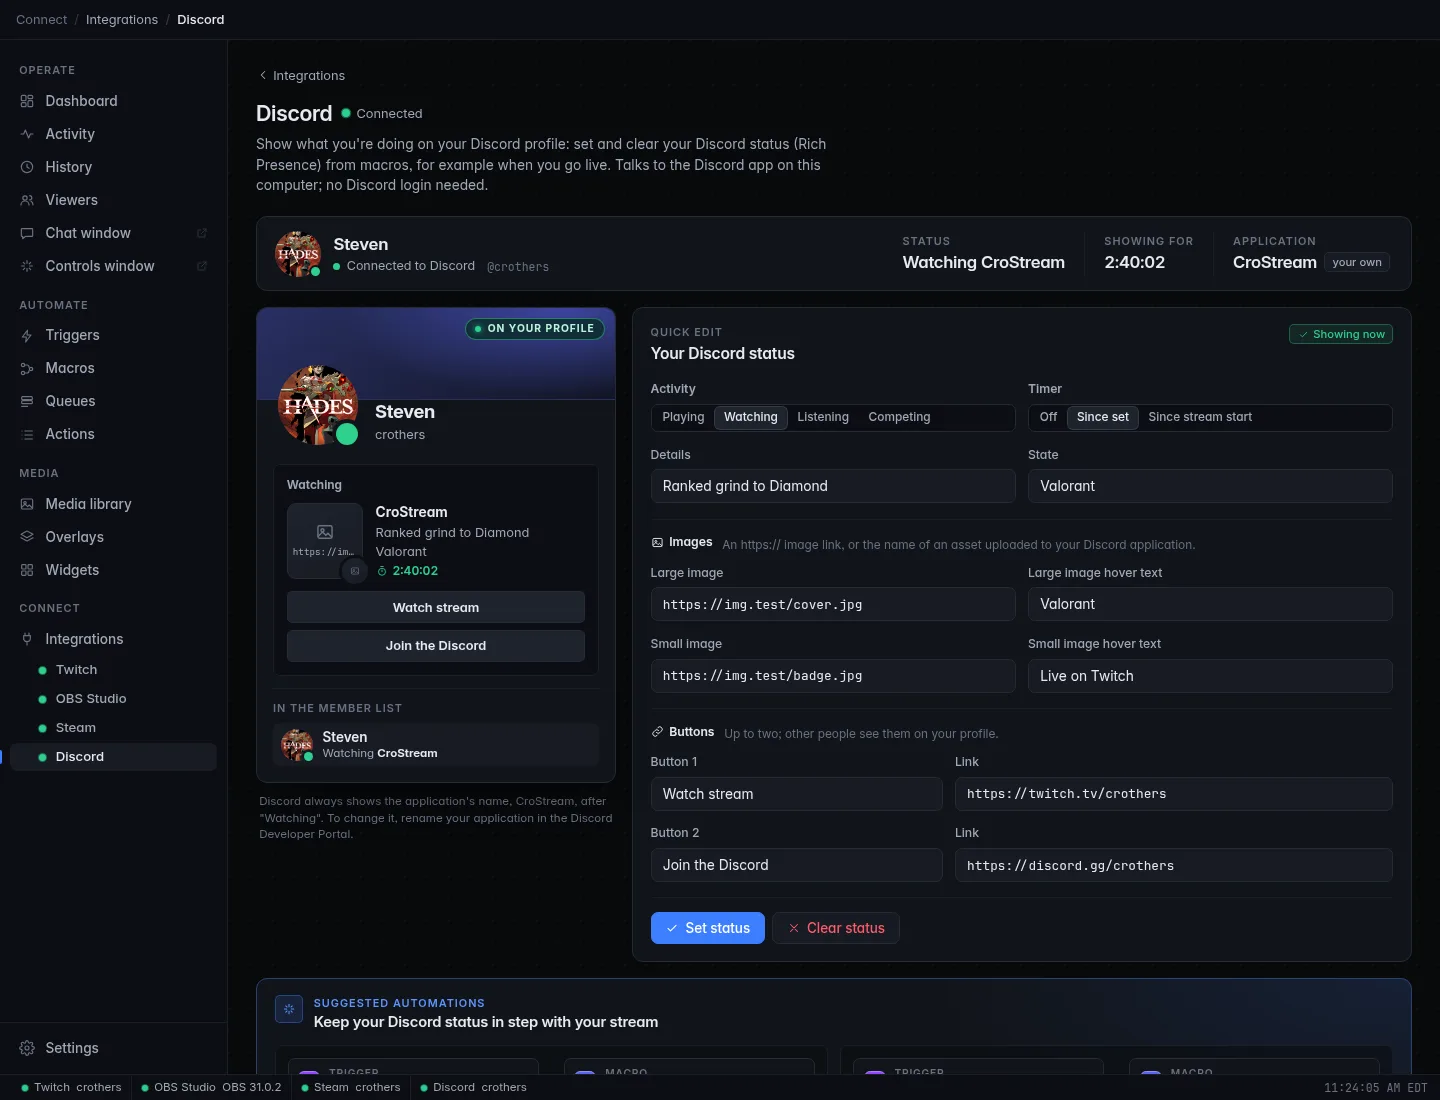
Task: Click the Activity pulse icon
Action: click(x=27, y=134)
